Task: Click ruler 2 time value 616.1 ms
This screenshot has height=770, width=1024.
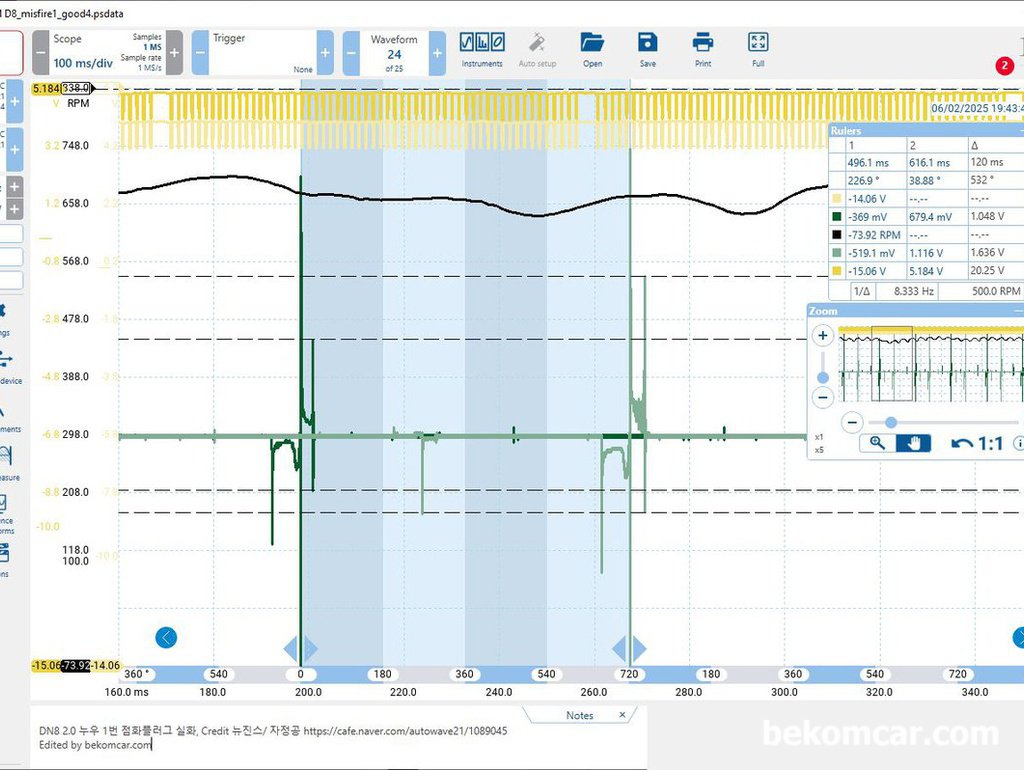Action: [929, 163]
